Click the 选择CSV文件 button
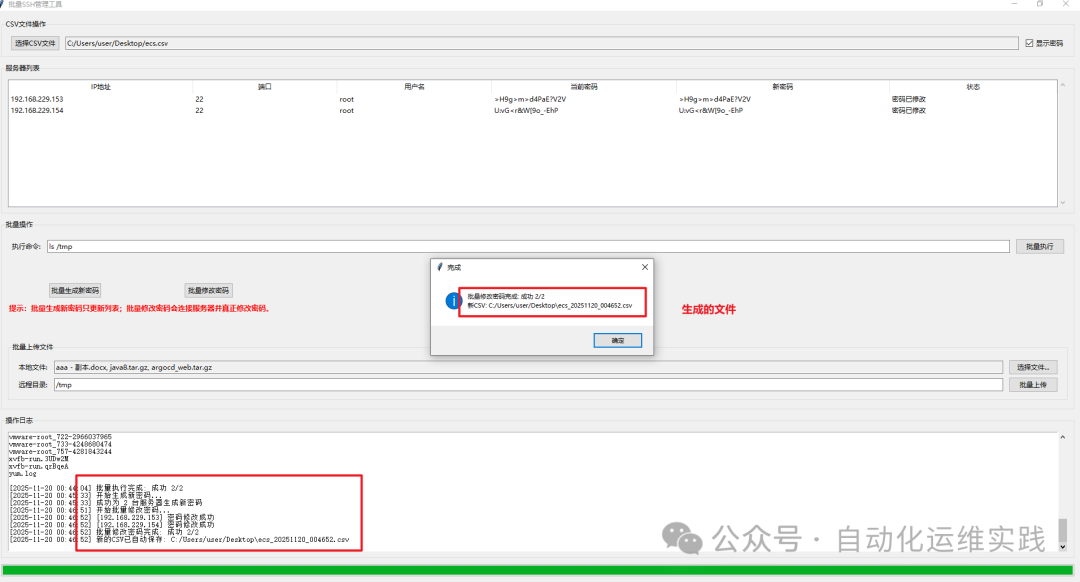1080x582 pixels. pos(35,43)
